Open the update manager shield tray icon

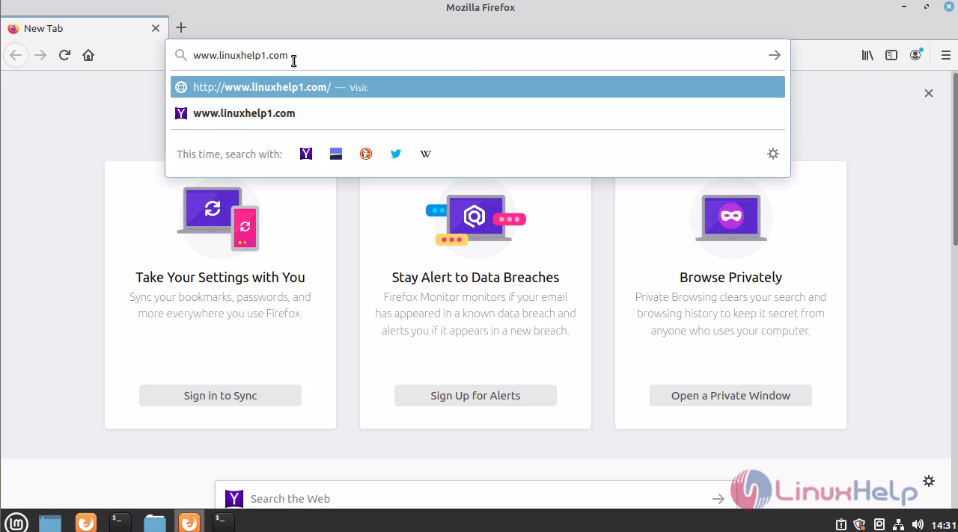point(860,525)
